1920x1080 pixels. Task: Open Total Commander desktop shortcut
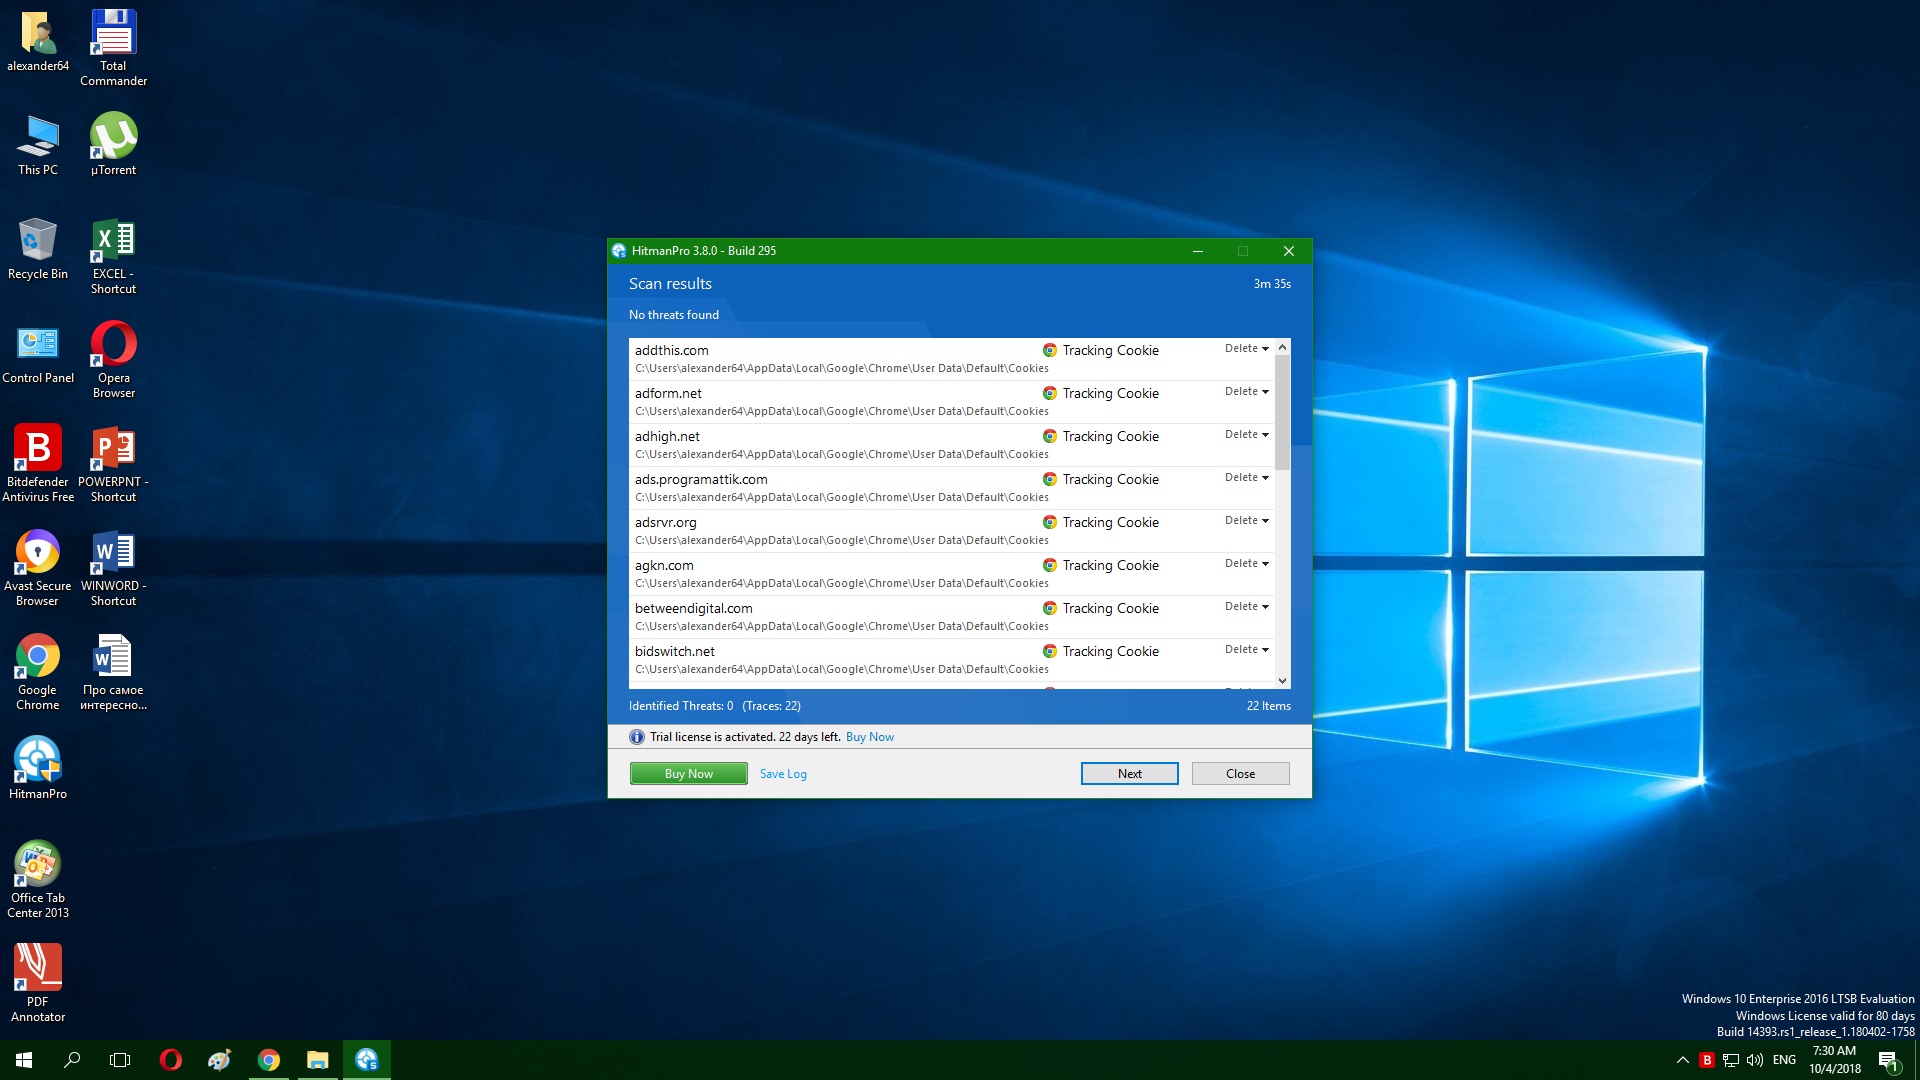click(113, 35)
